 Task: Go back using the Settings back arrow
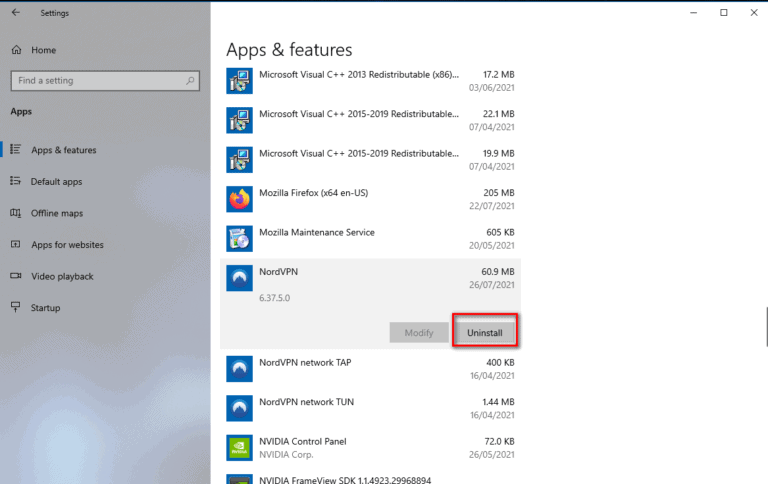15,13
